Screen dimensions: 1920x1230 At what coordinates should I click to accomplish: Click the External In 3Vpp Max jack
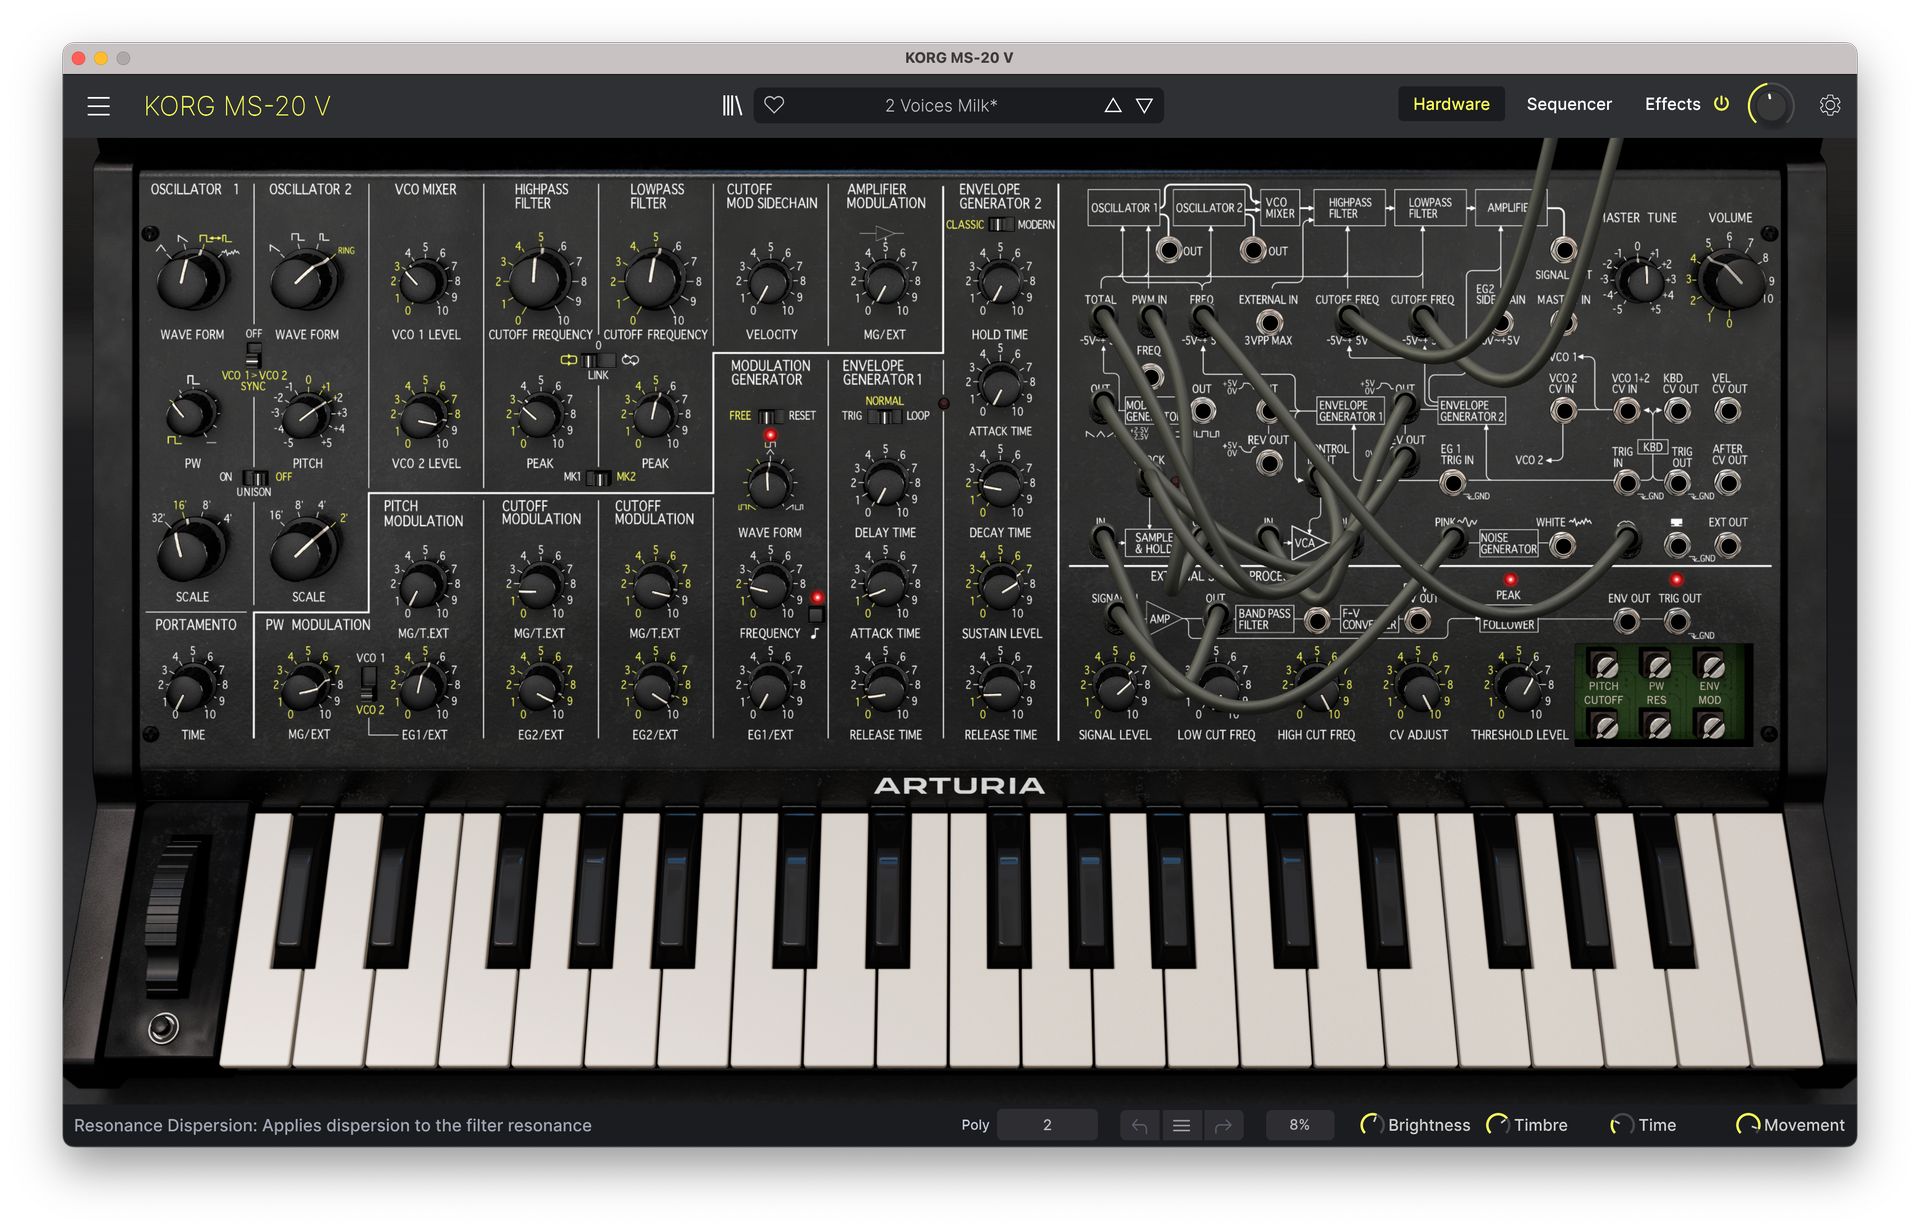coord(1269,321)
